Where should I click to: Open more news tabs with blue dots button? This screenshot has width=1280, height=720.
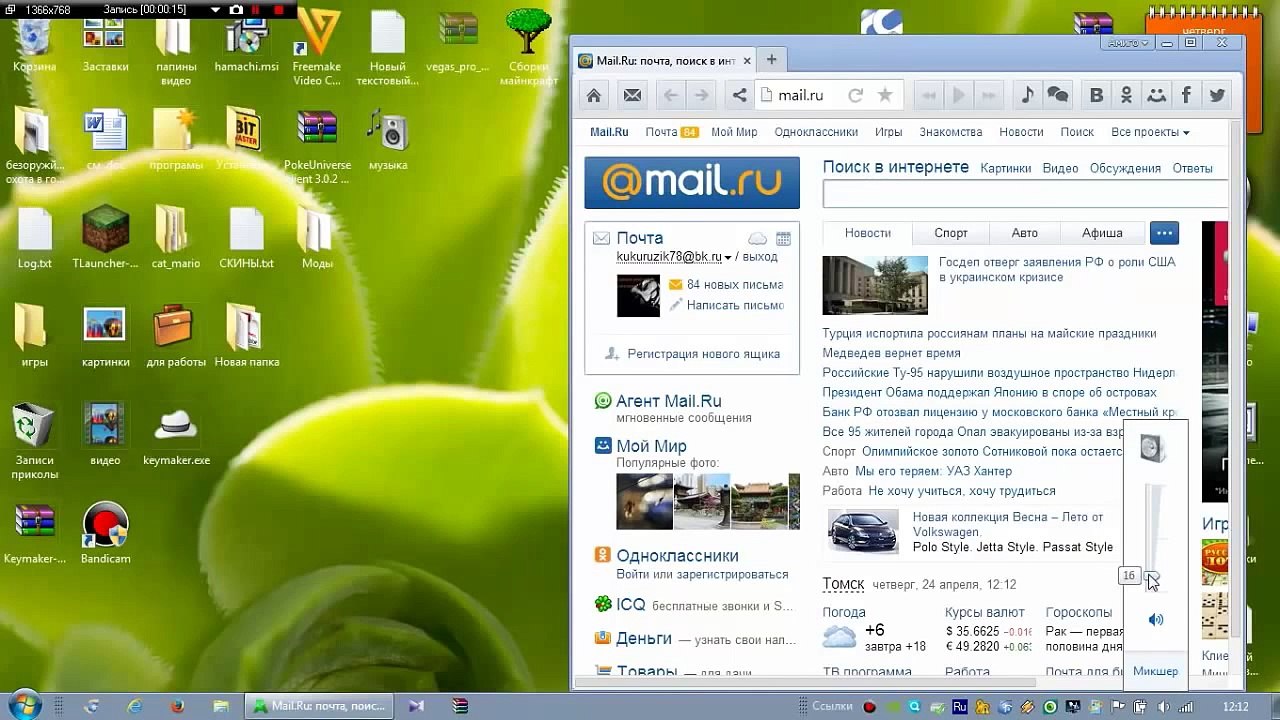(1164, 233)
